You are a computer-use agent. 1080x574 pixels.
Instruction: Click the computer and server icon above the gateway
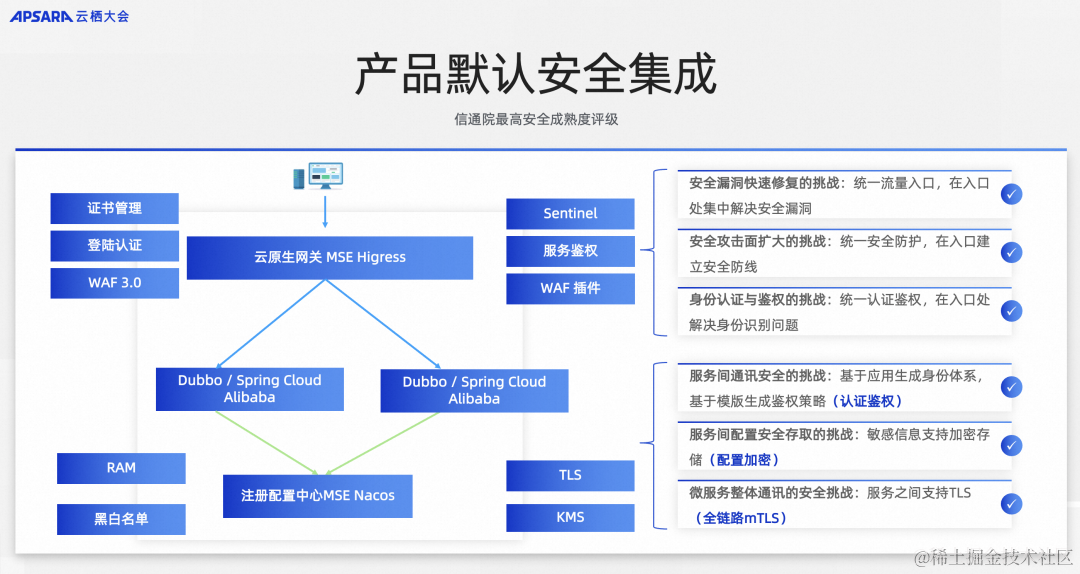point(318,176)
